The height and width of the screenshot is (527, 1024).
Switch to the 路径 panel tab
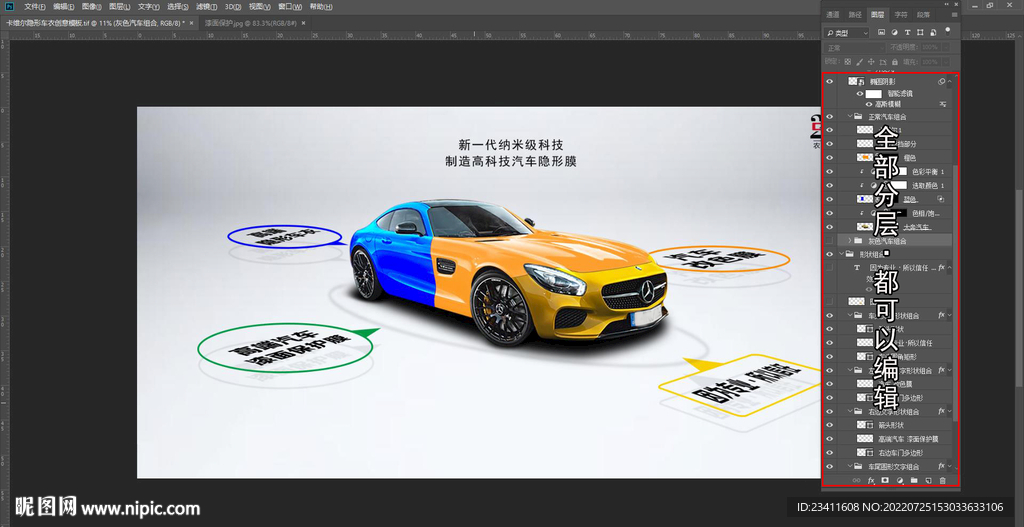(x=855, y=15)
